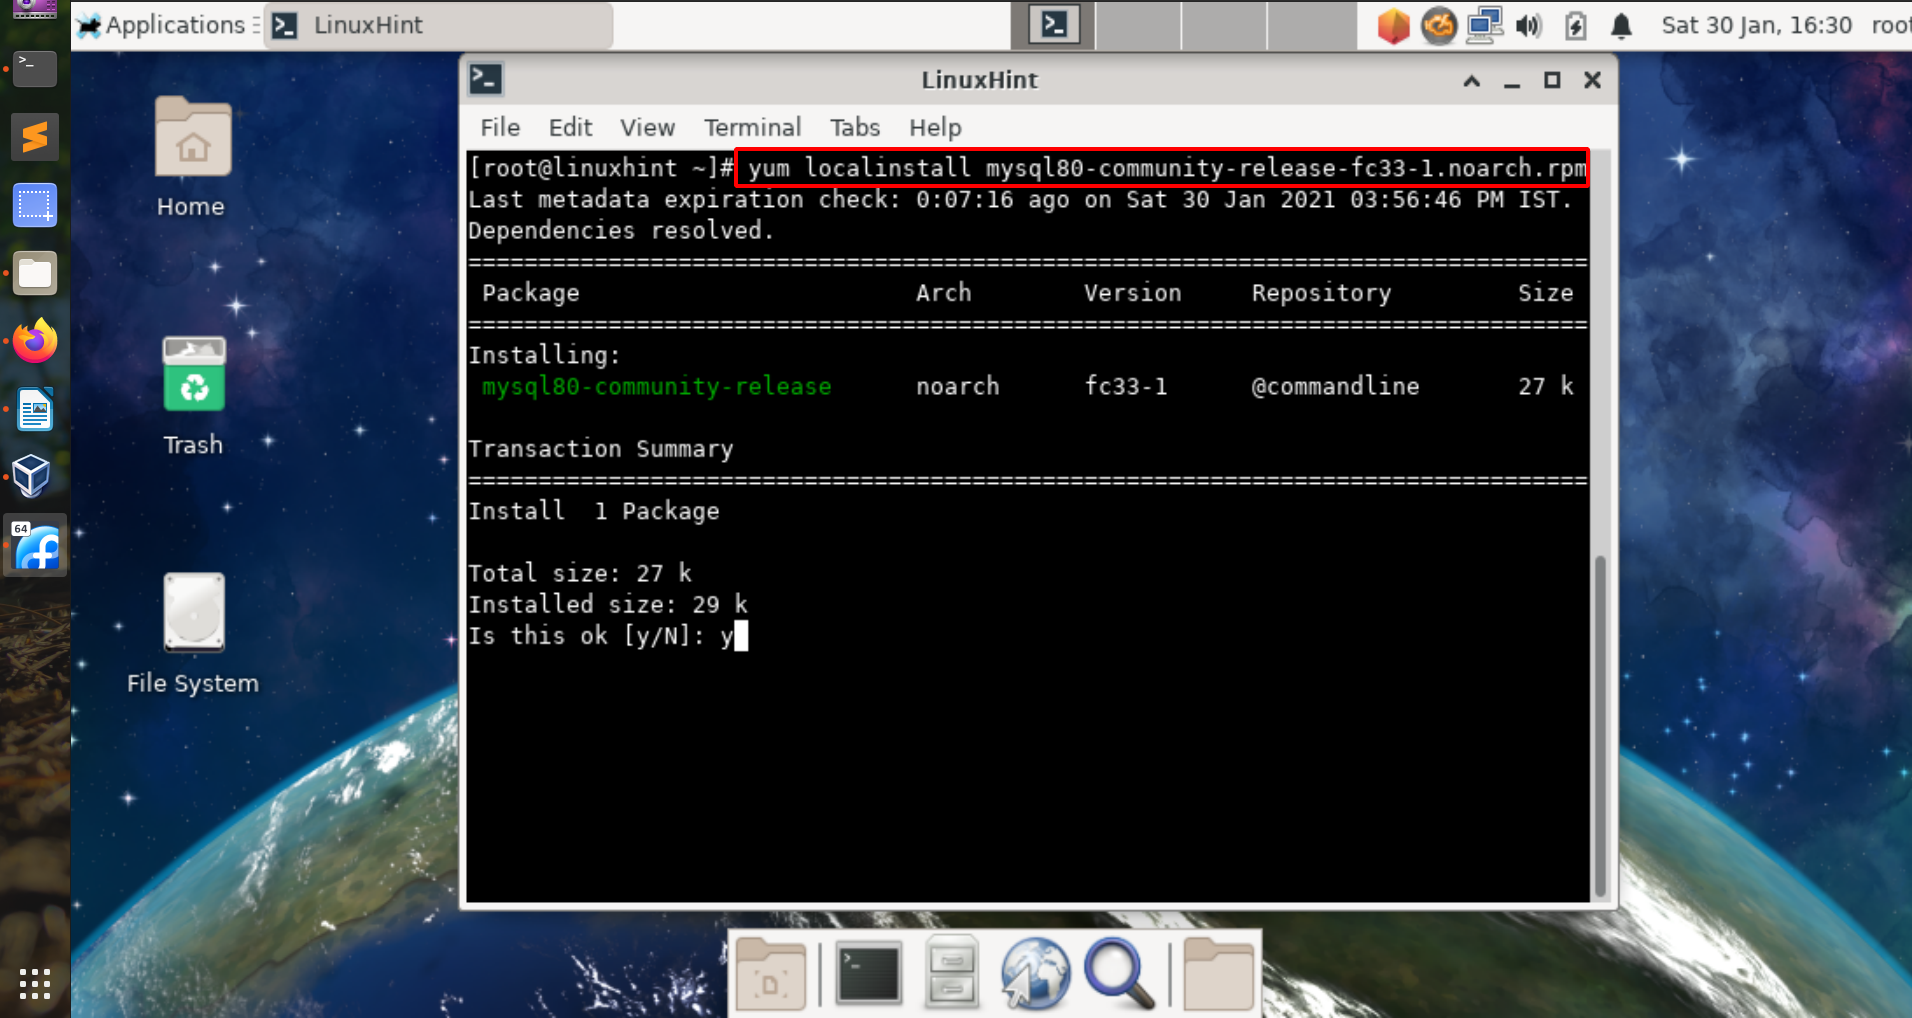
Task: Launch VirtualBox from left dock
Action: [33, 476]
